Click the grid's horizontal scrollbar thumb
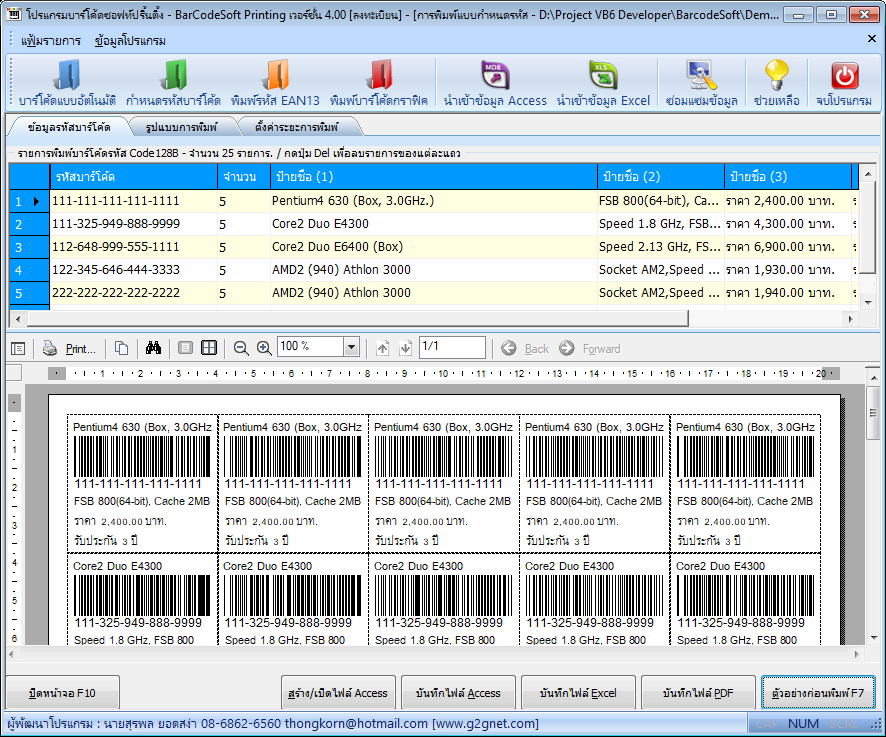Image resolution: width=886 pixels, height=737 pixels. [x=358, y=319]
